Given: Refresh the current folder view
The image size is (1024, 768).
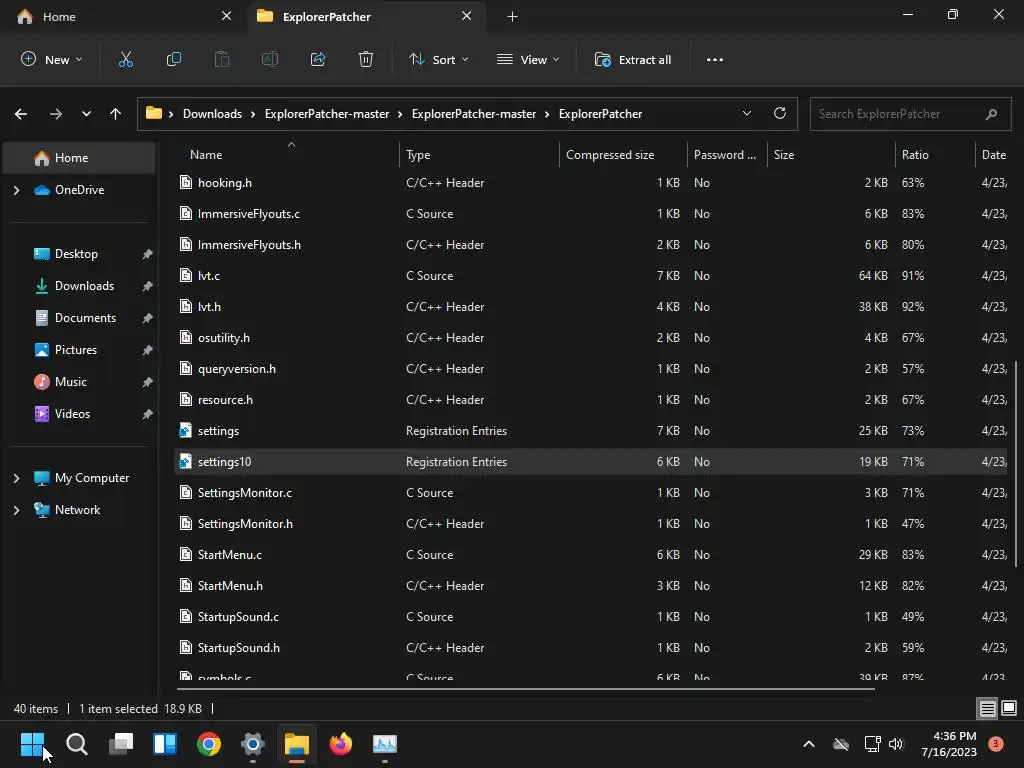Looking at the screenshot, I should point(780,113).
